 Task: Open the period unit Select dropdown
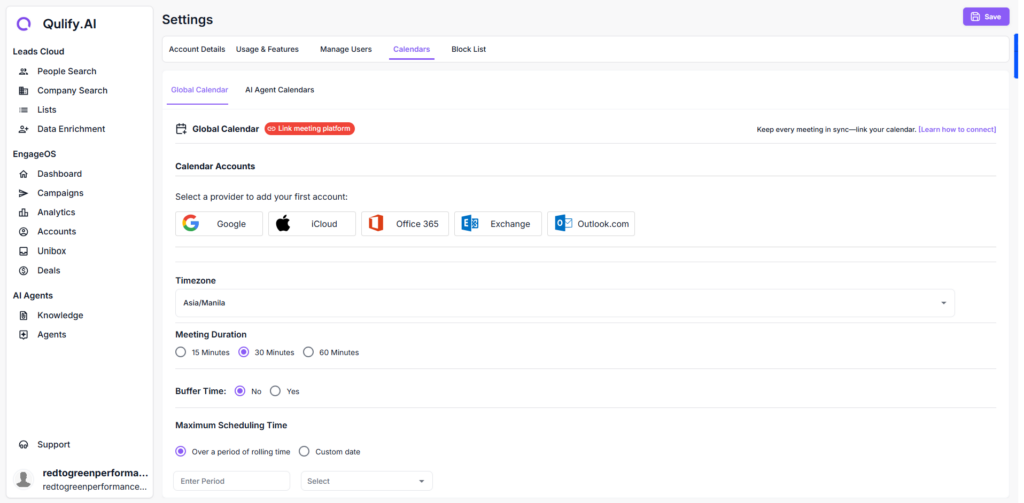tap(366, 481)
